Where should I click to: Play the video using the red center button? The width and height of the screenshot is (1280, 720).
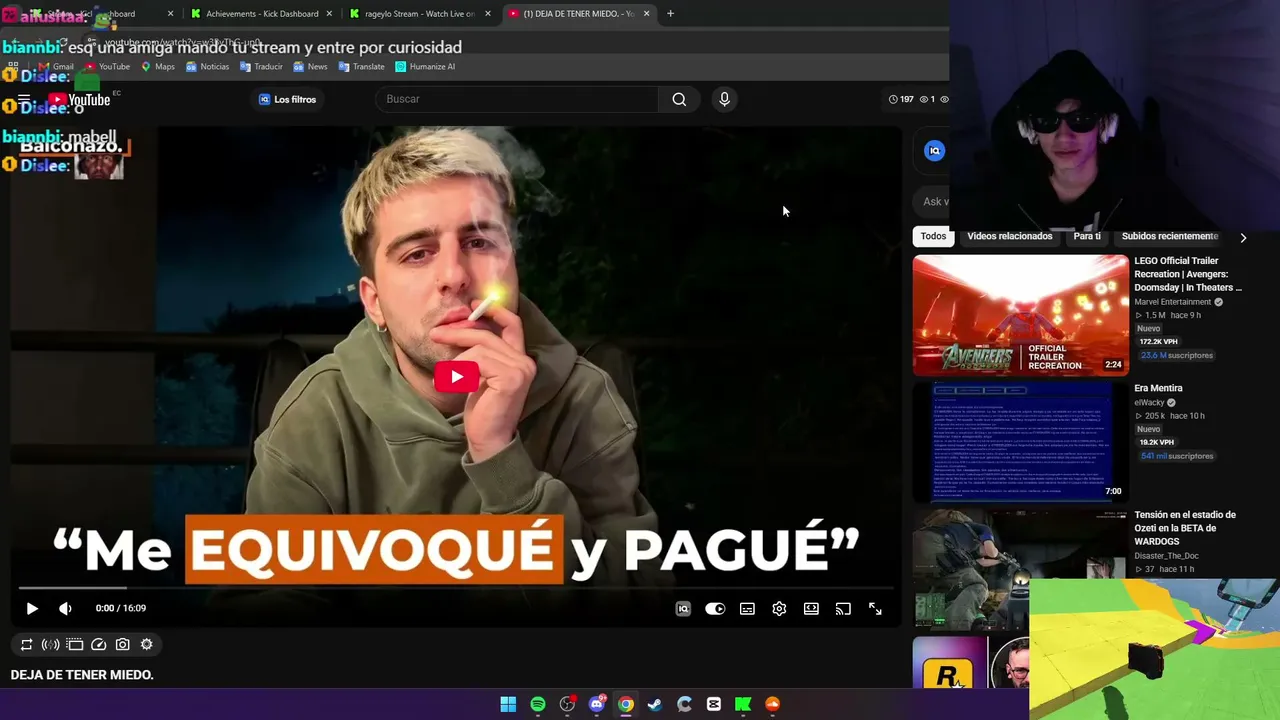(456, 377)
